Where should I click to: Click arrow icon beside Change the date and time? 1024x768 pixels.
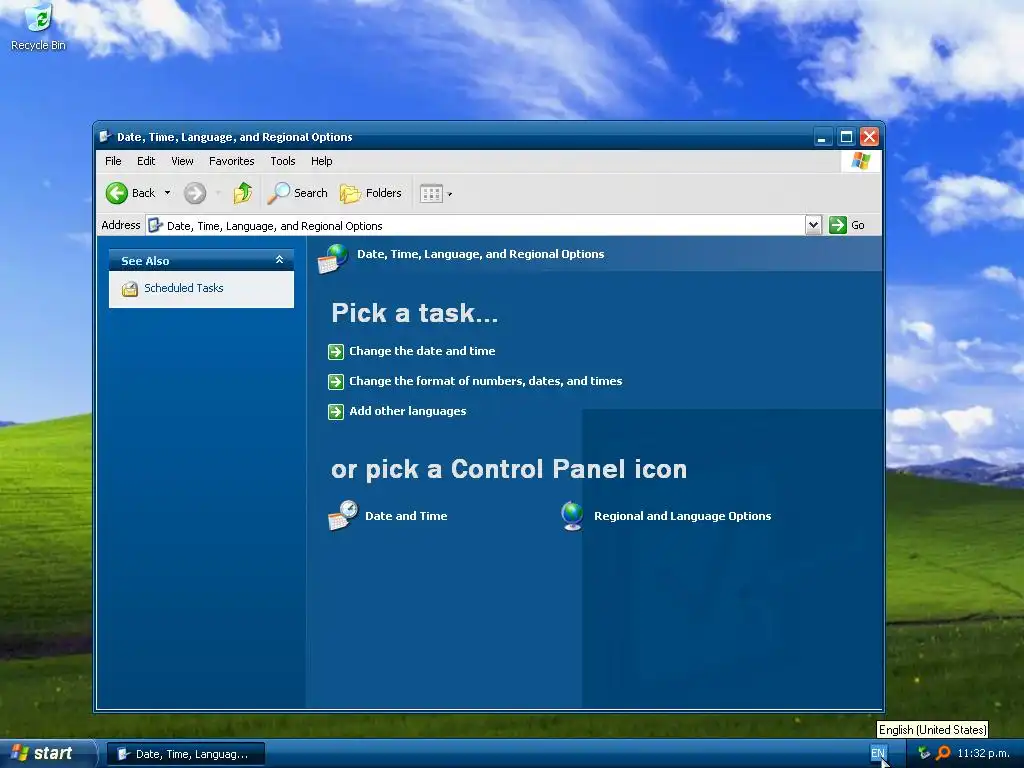pyautogui.click(x=336, y=352)
